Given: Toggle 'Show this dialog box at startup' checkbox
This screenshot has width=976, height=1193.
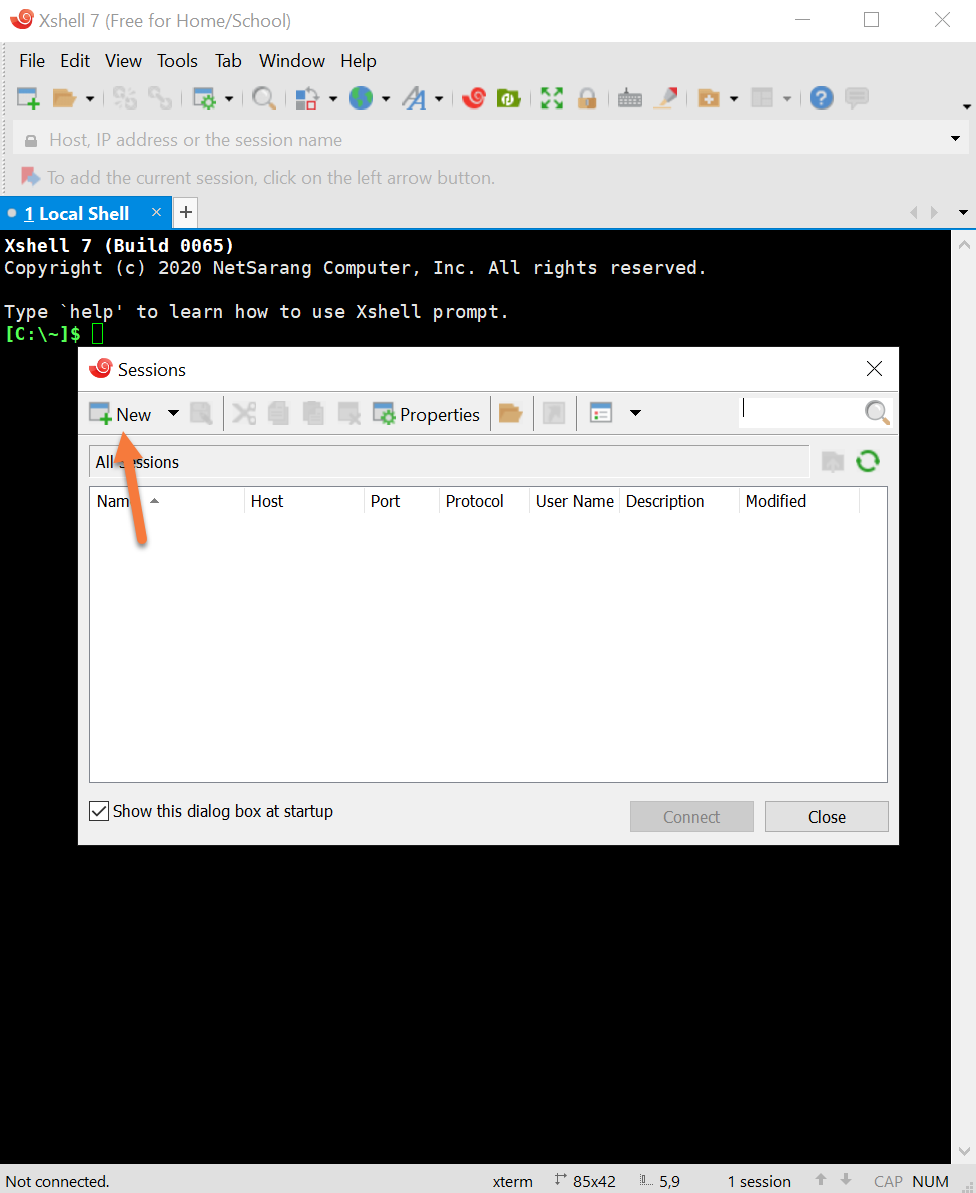Looking at the screenshot, I should tap(99, 811).
